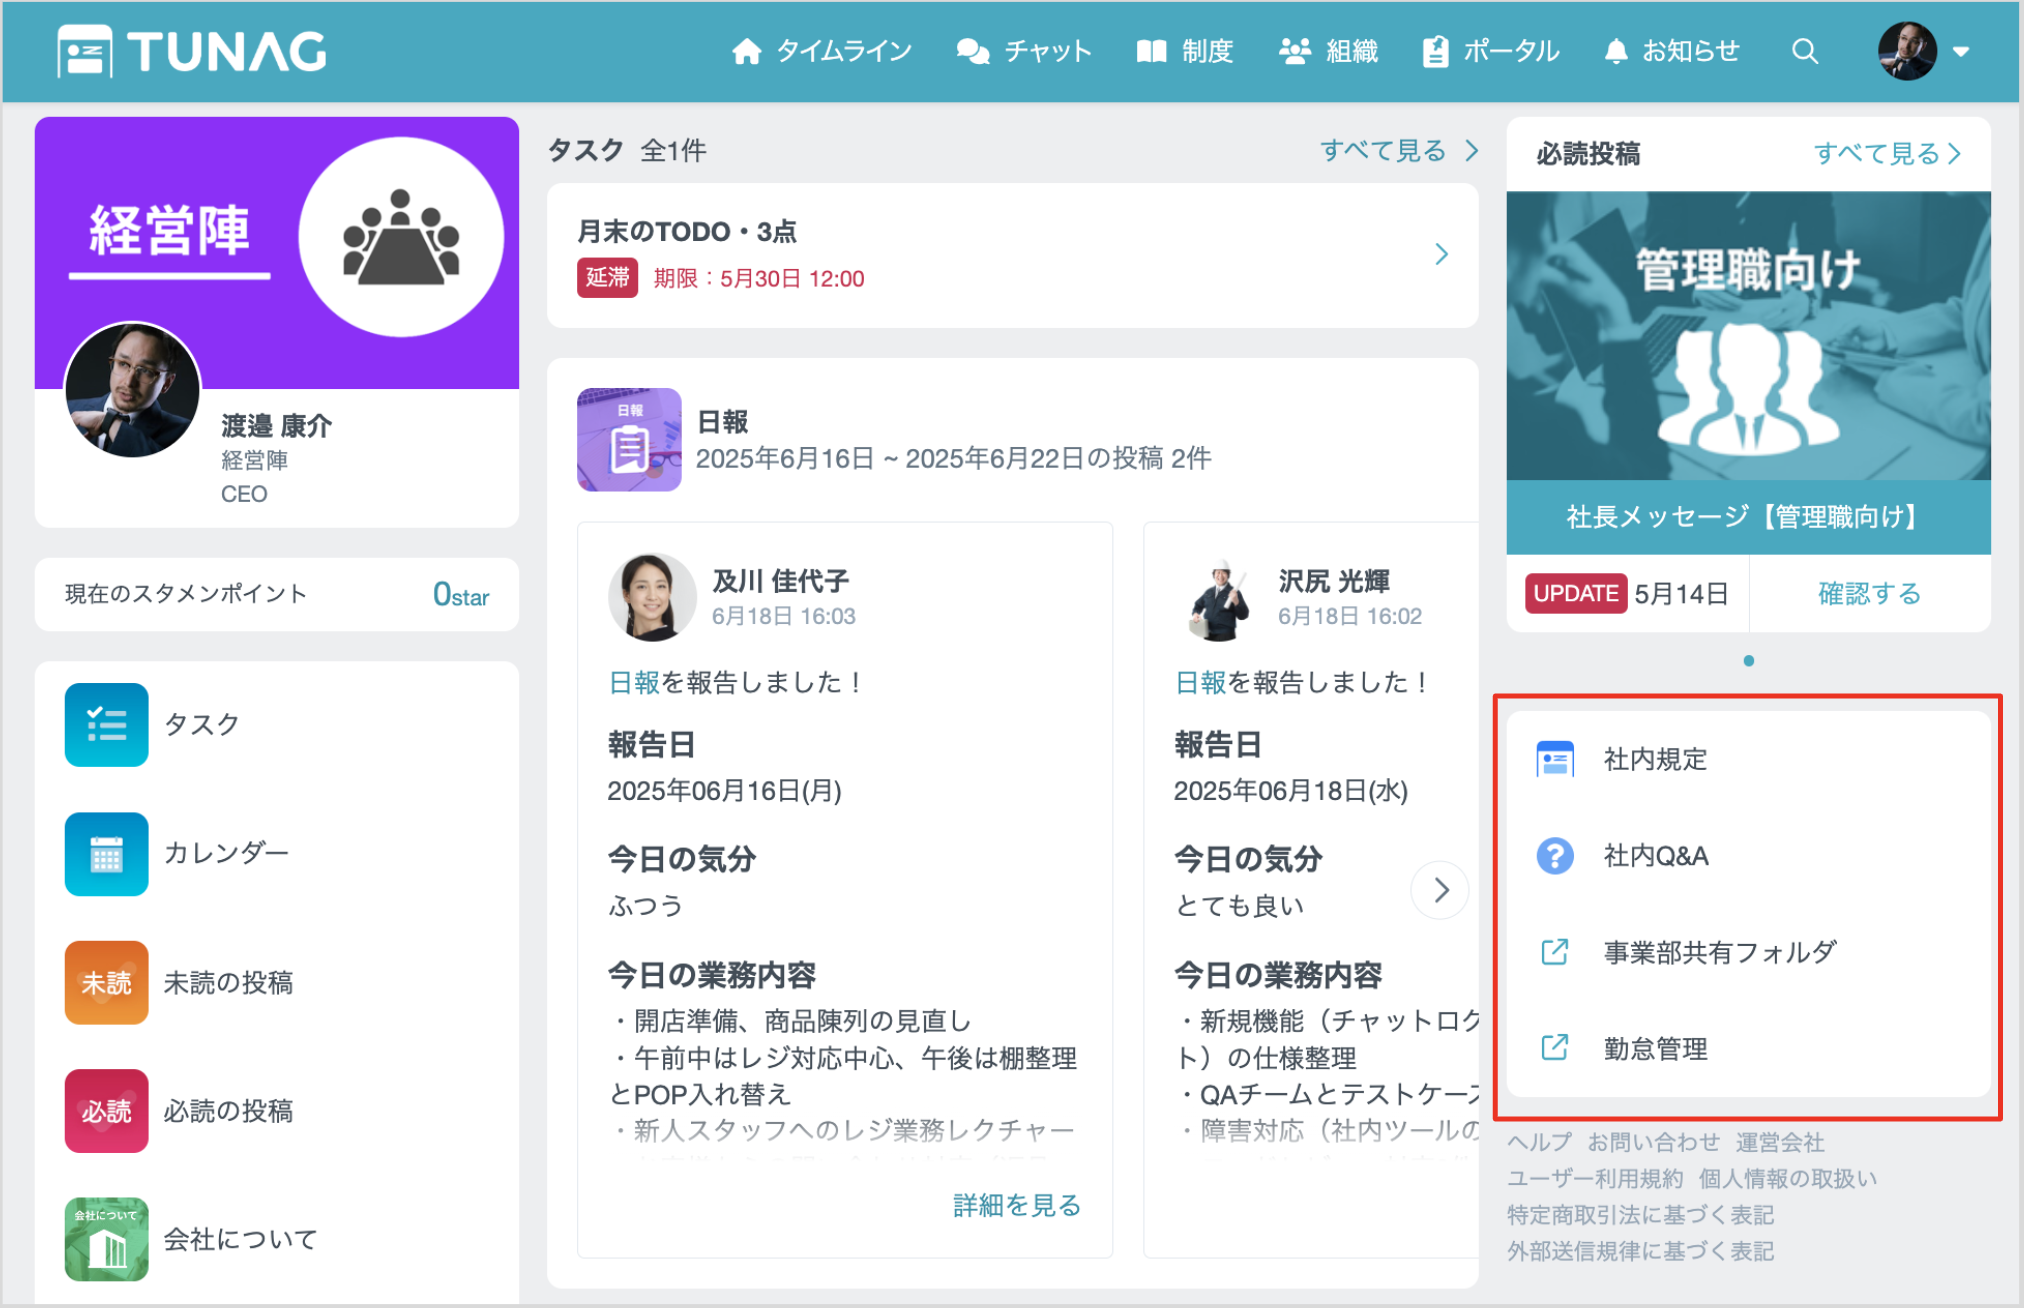2024x1308 pixels.
Task: Click the orange 未読 icon
Action: click(x=106, y=982)
